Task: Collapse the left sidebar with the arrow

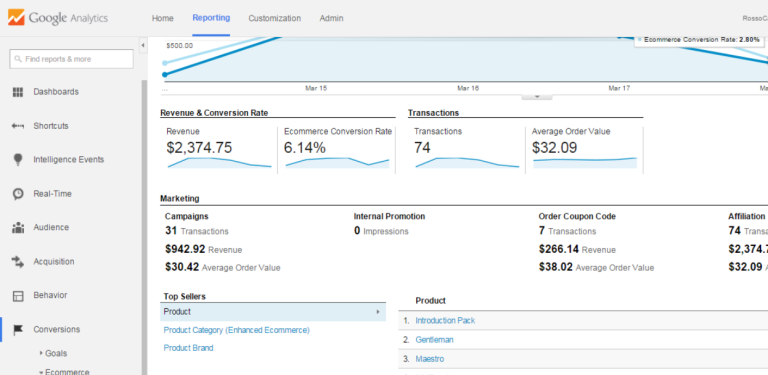Action: 143,46
